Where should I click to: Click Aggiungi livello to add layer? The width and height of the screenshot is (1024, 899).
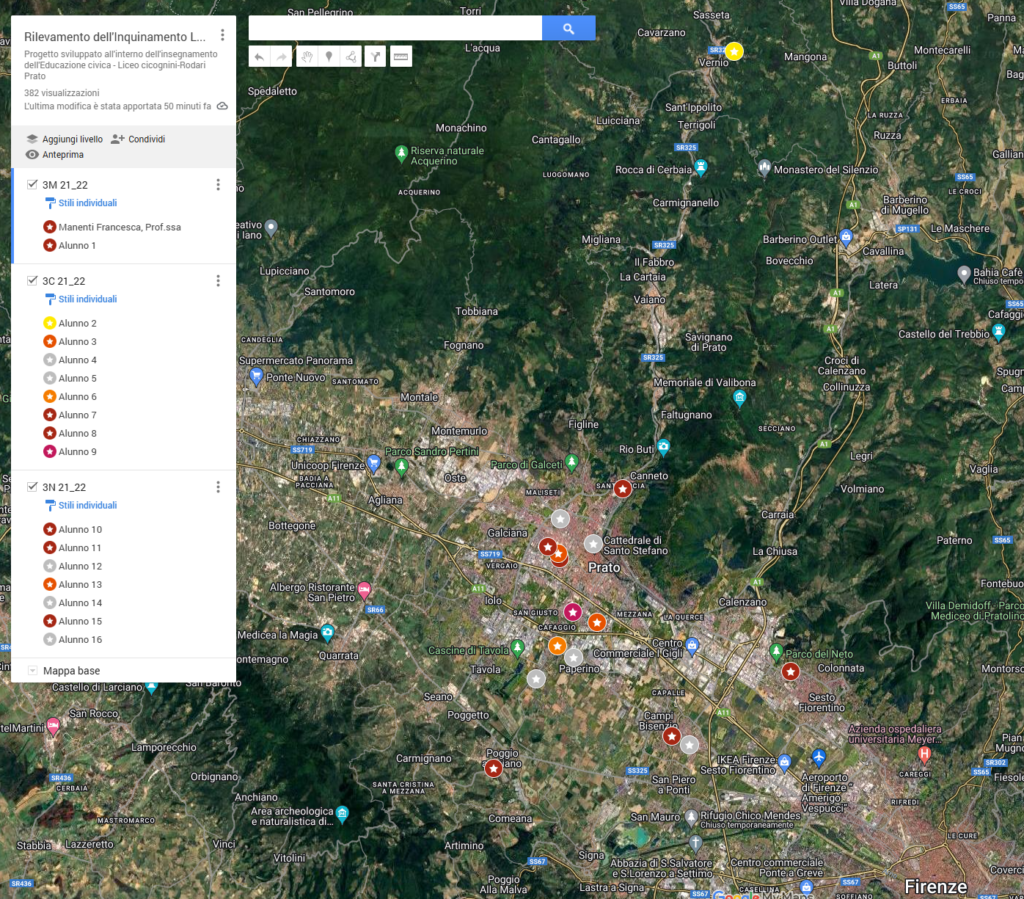click(x=64, y=139)
